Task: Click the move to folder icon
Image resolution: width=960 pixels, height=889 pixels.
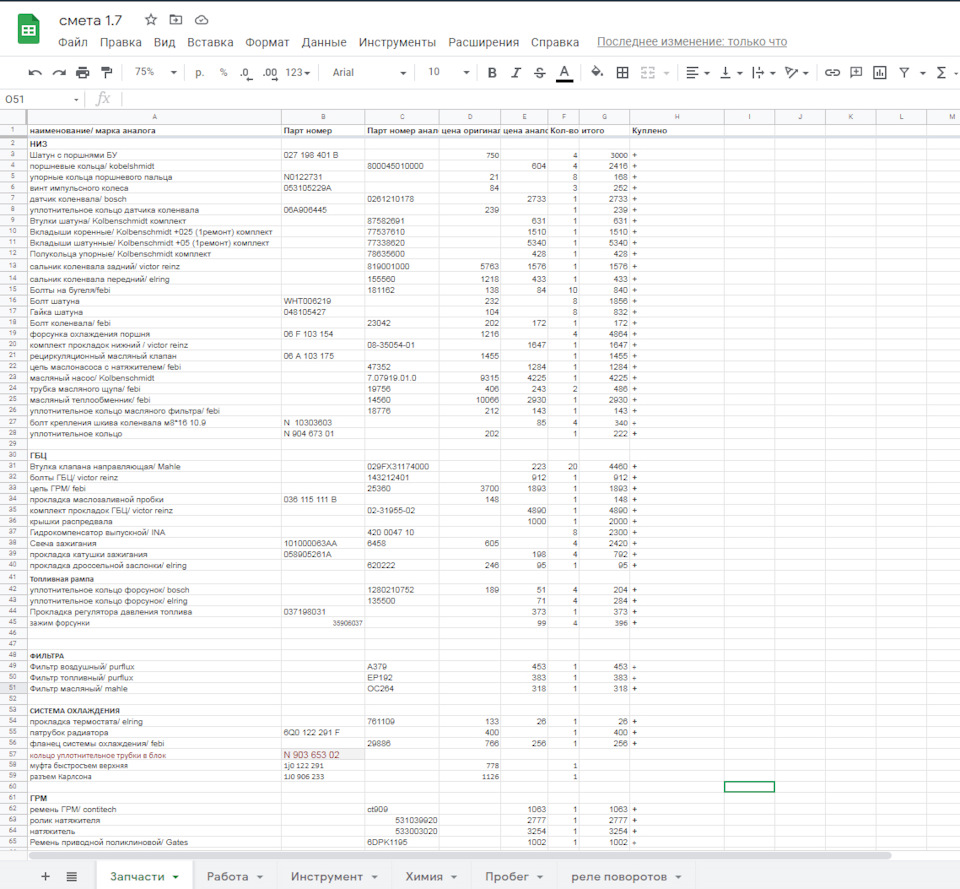Action: (x=176, y=20)
